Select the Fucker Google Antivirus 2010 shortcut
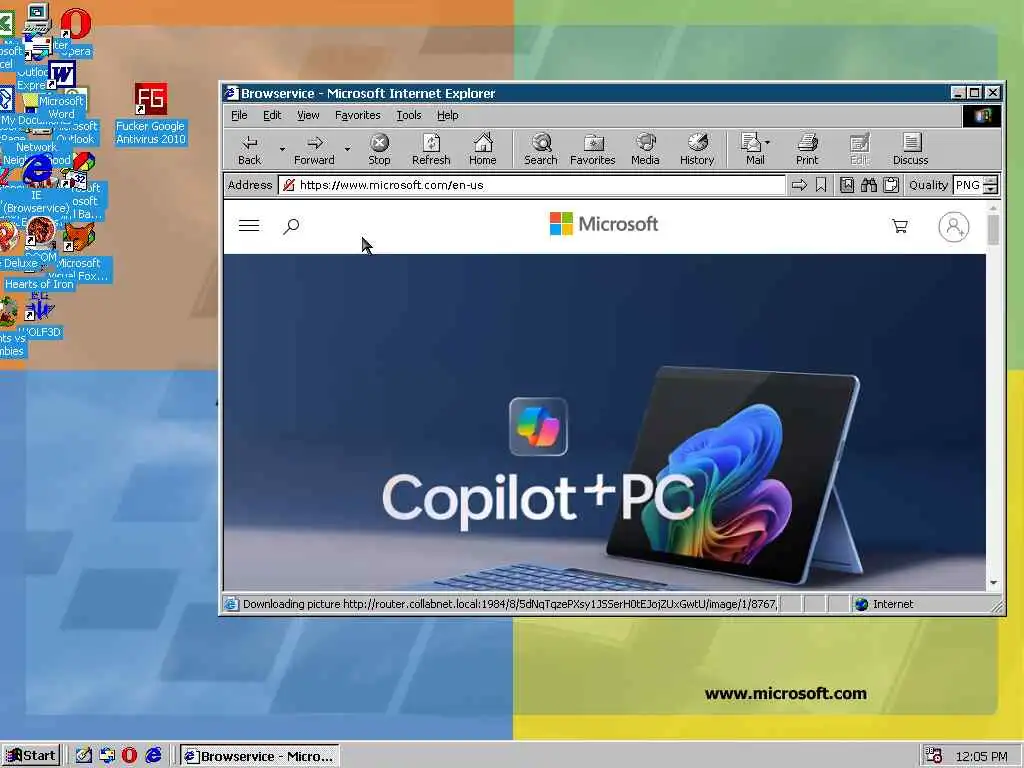The height and width of the screenshot is (768, 1024). click(151, 114)
